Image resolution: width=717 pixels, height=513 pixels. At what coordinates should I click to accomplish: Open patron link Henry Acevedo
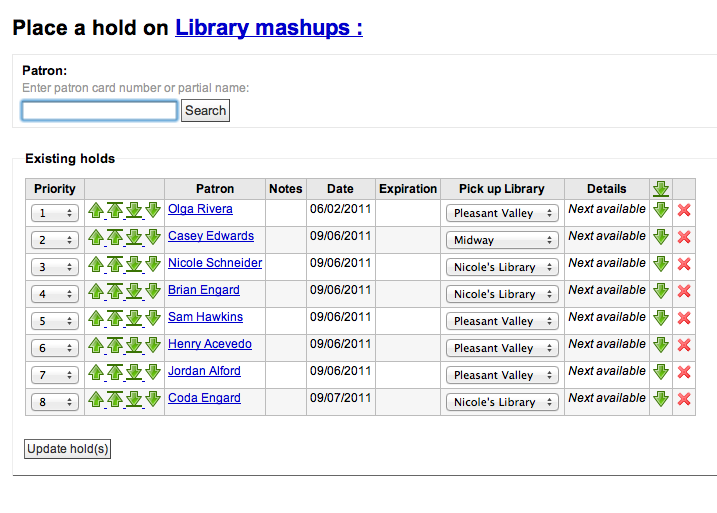[210, 344]
